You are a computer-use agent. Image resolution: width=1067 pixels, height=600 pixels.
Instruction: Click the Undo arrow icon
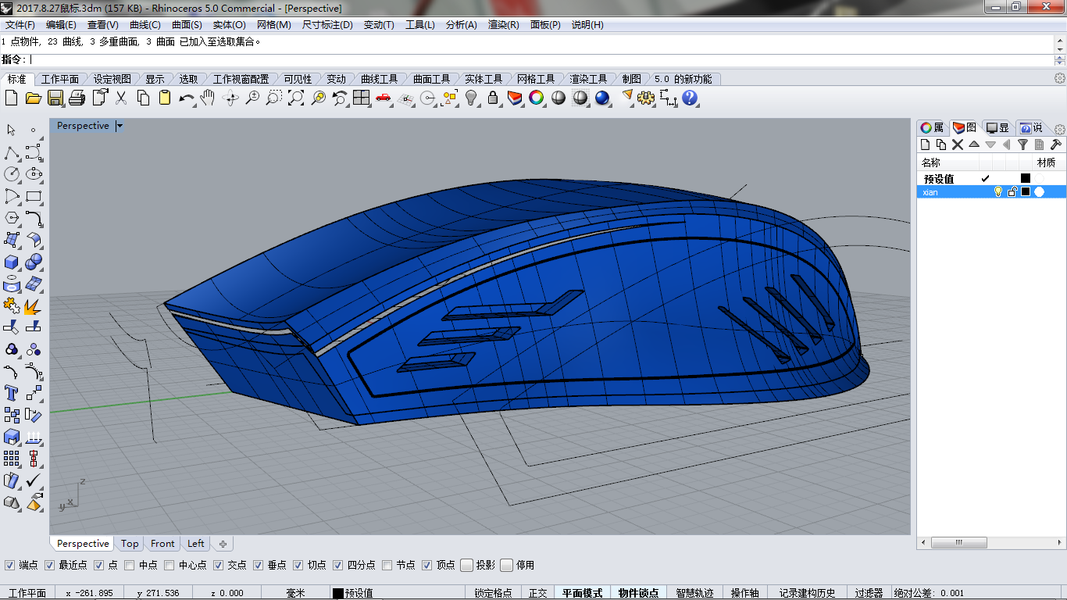186,98
